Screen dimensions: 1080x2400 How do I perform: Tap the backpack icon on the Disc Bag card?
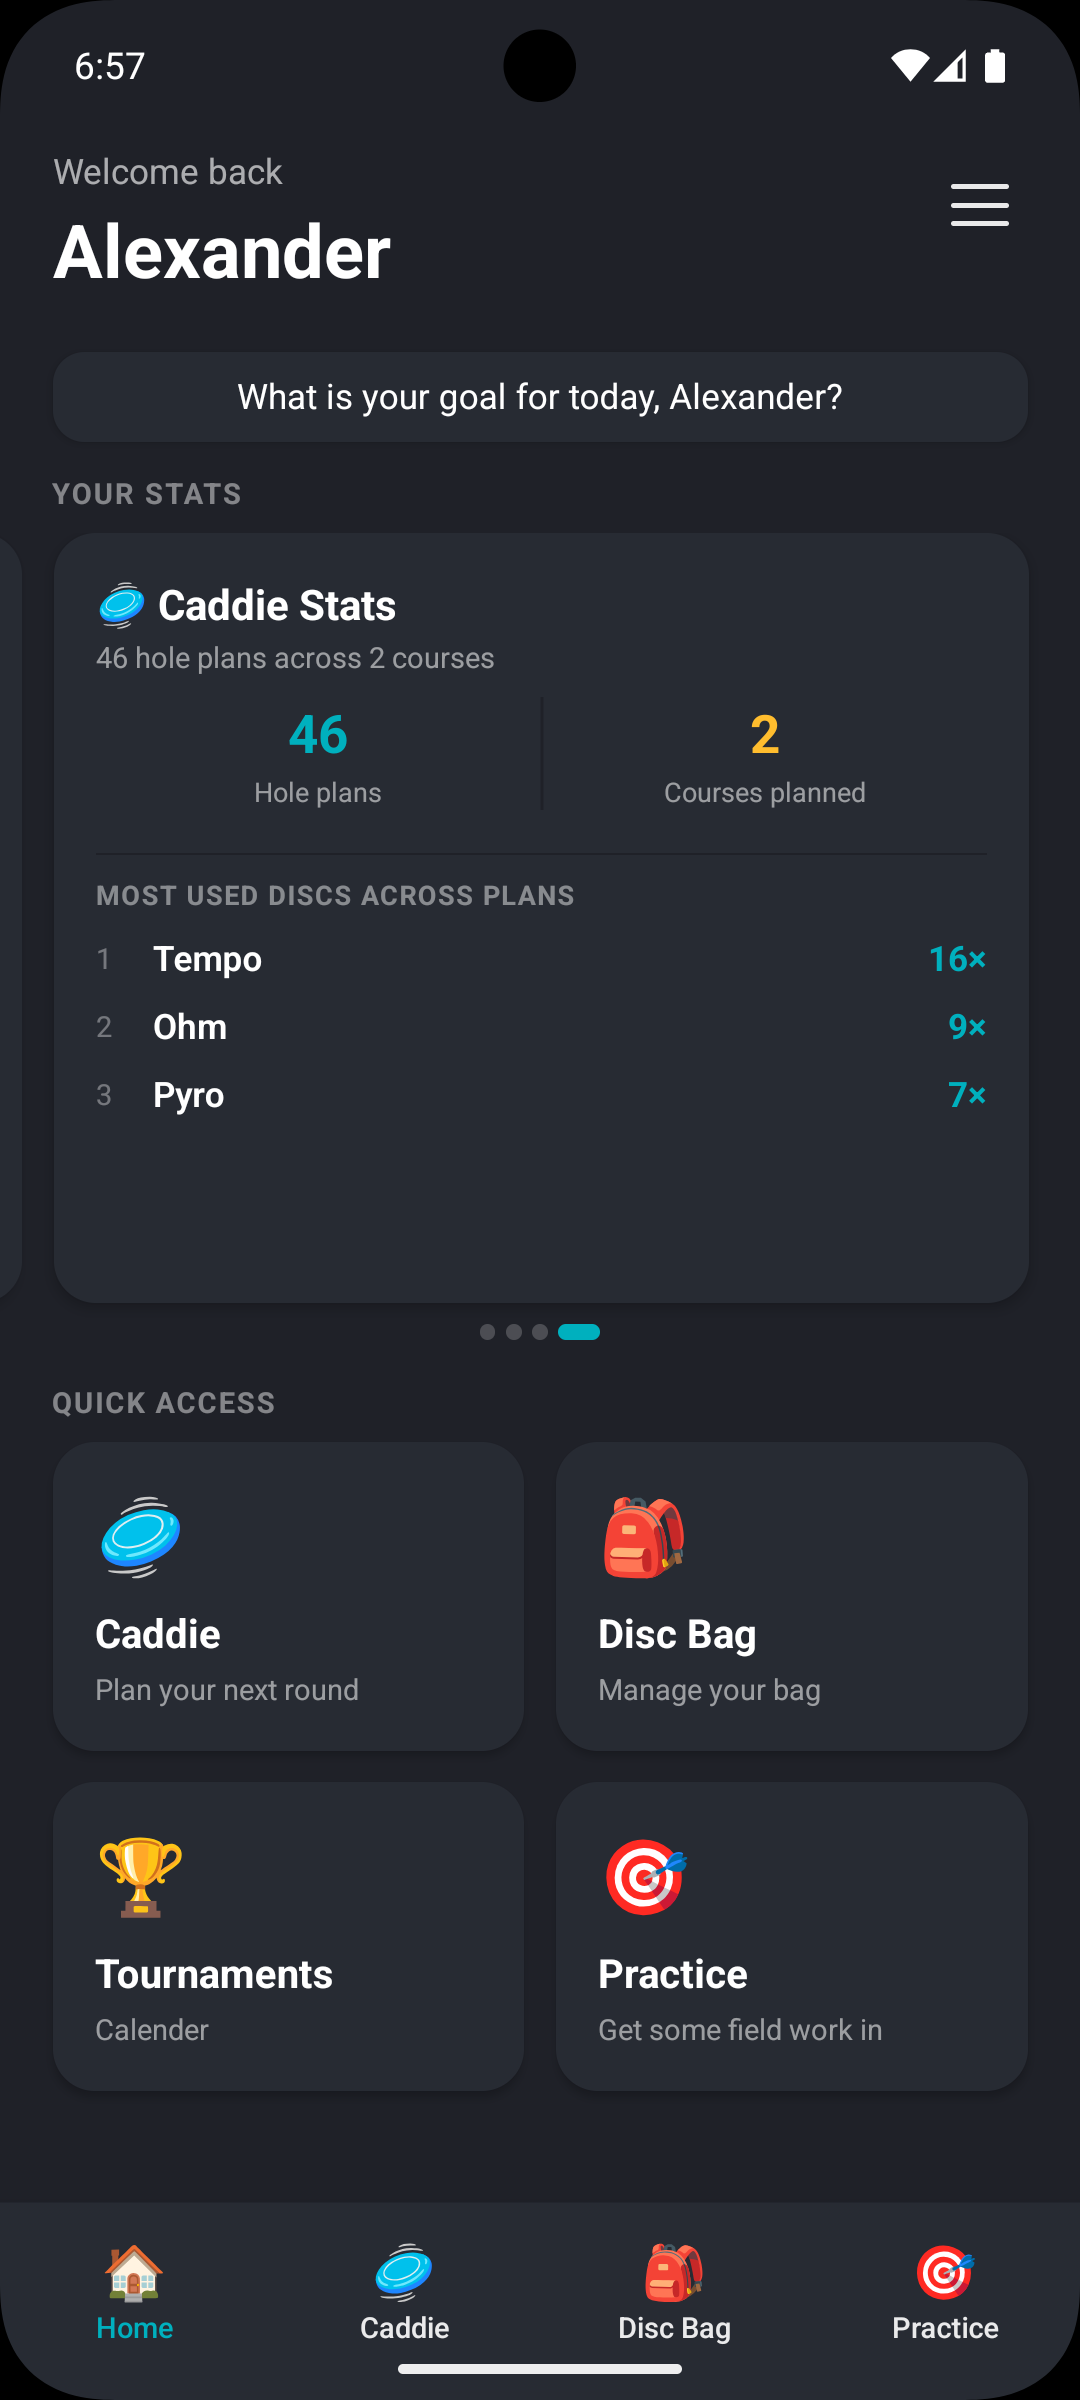click(x=643, y=1538)
